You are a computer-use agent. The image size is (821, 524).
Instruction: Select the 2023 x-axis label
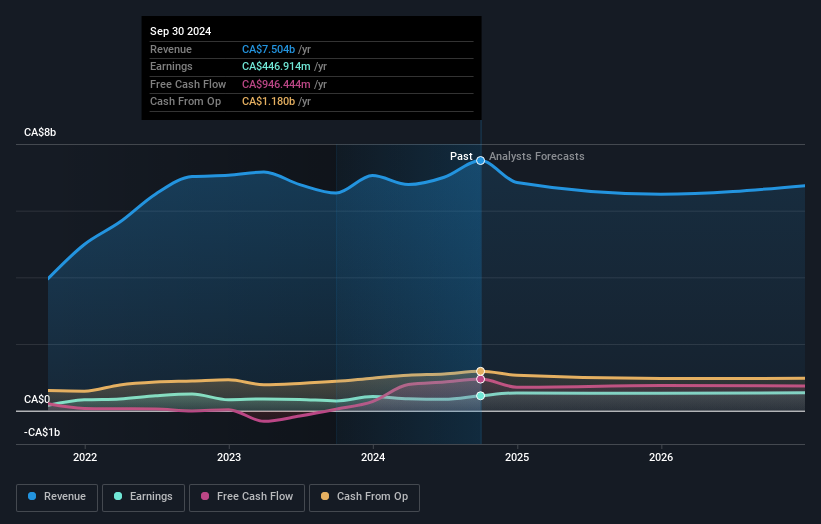tap(229, 457)
